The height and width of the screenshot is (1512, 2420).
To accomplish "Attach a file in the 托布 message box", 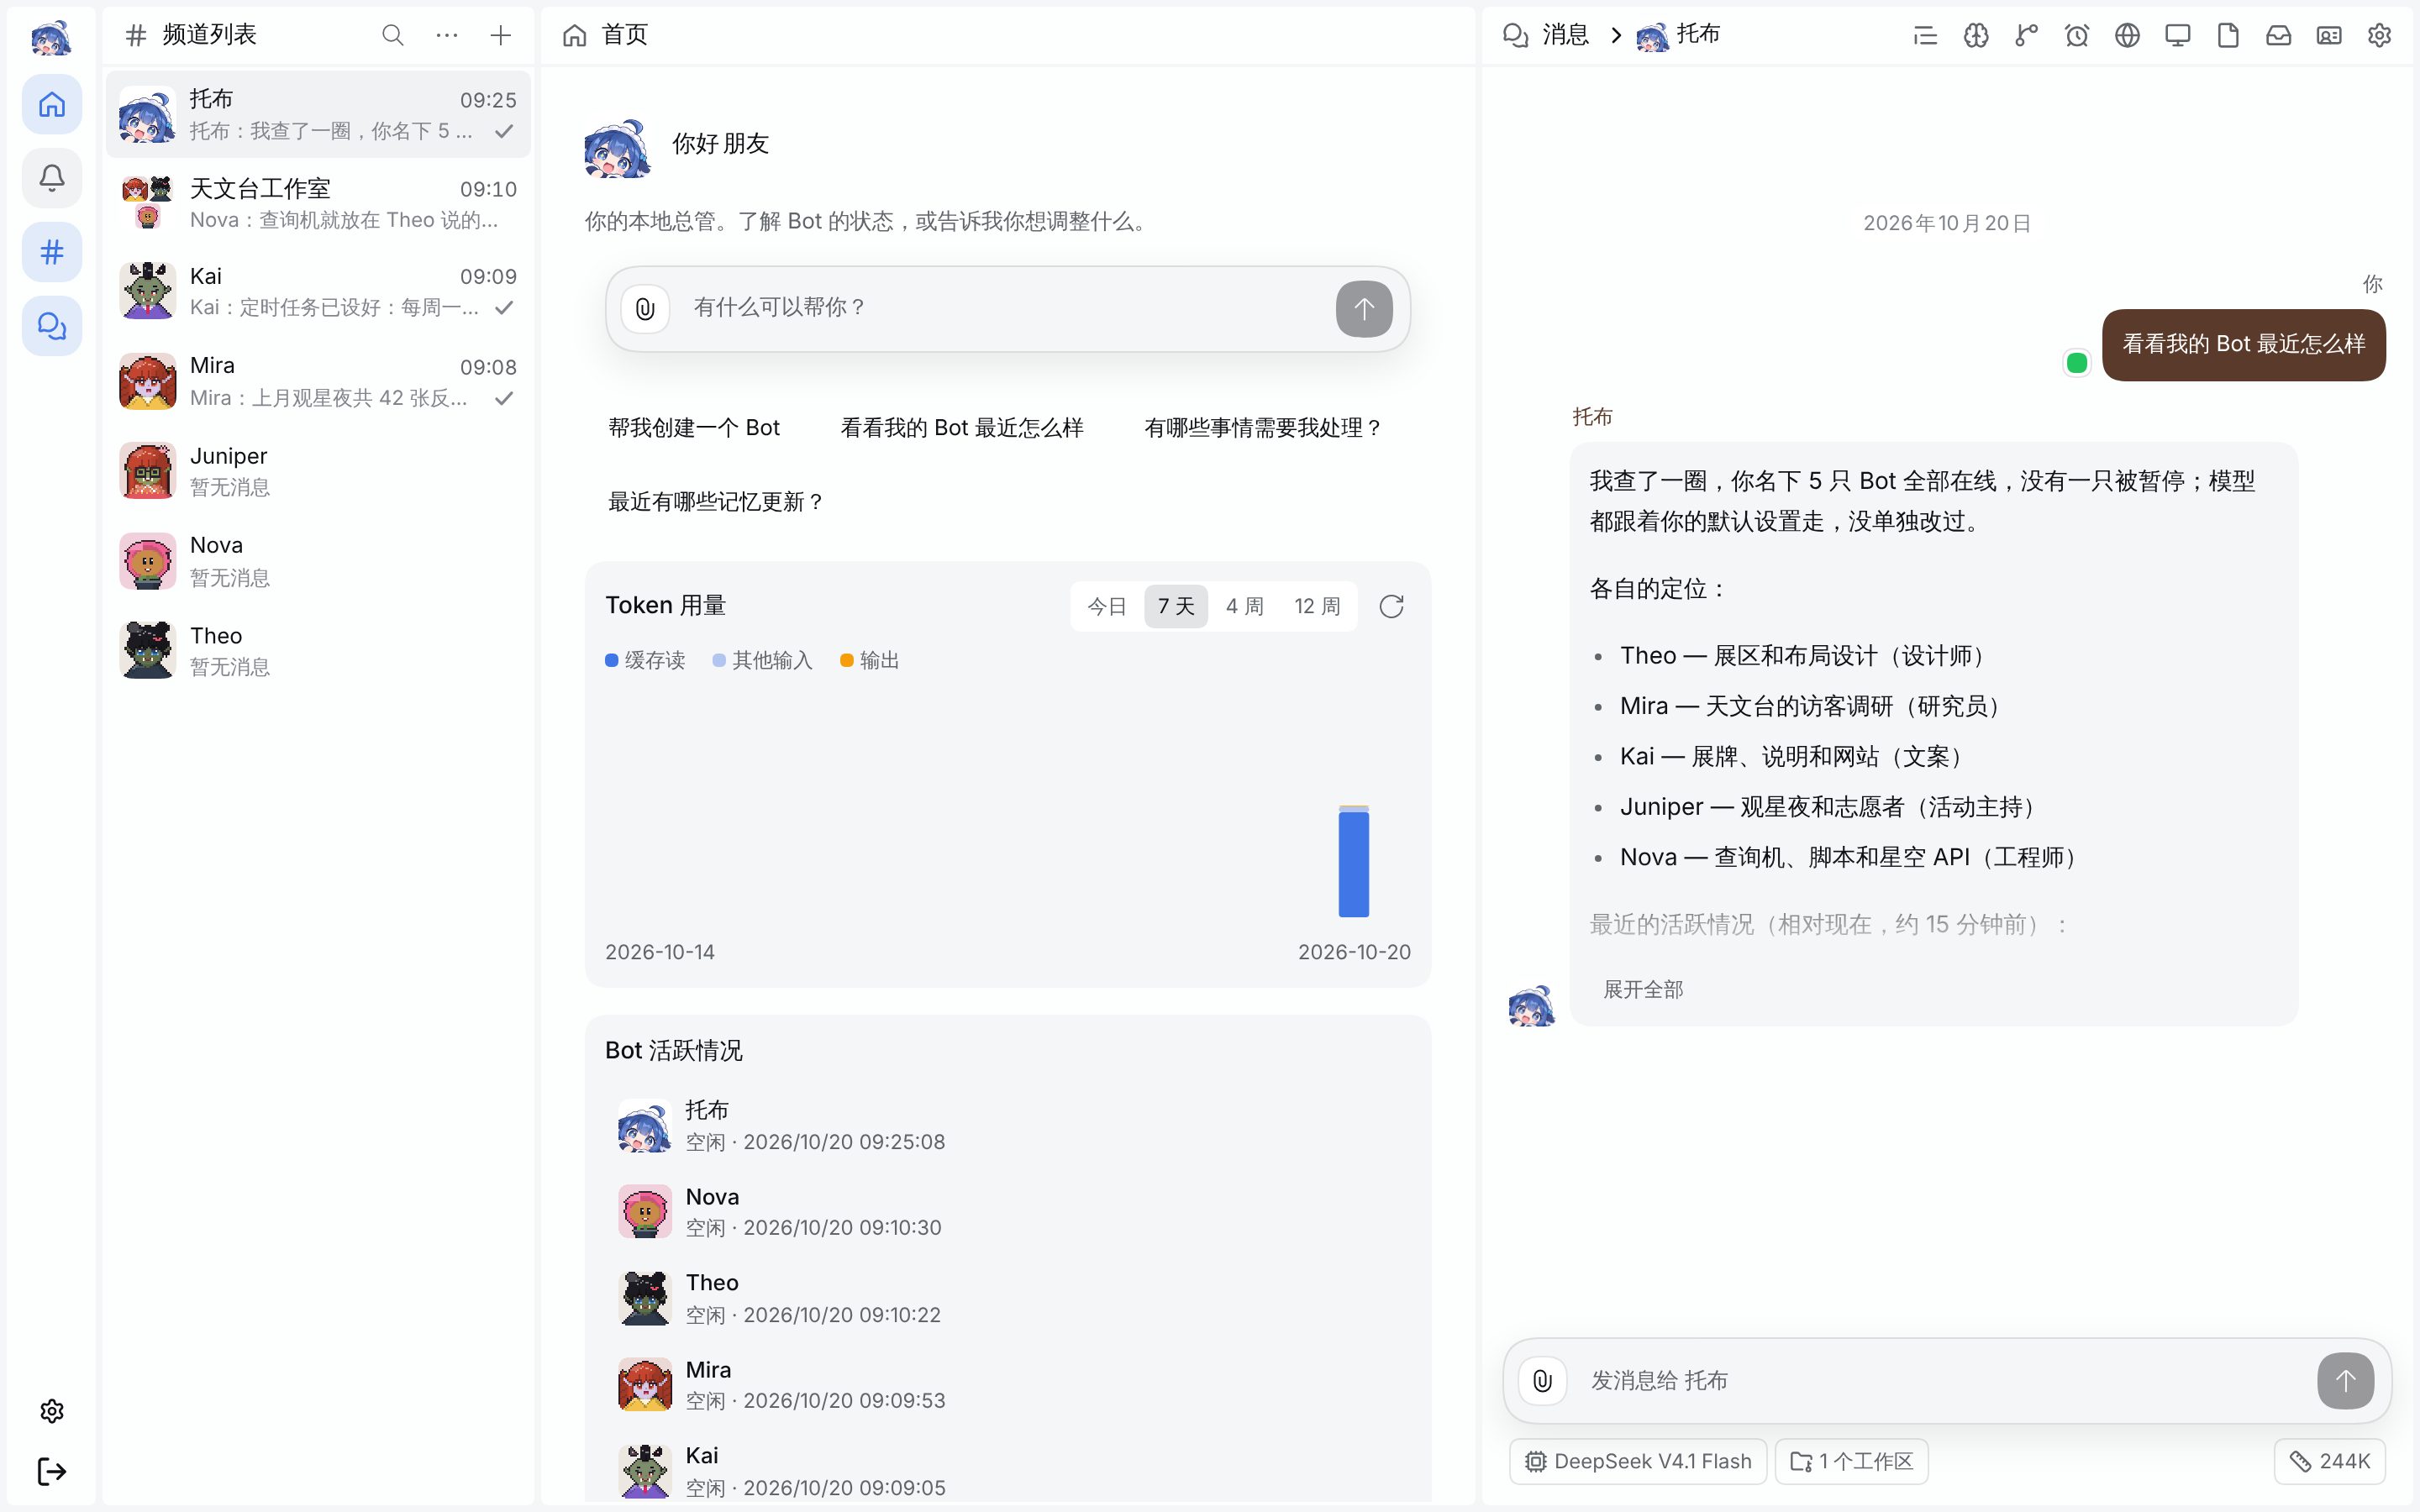I will coord(1543,1380).
